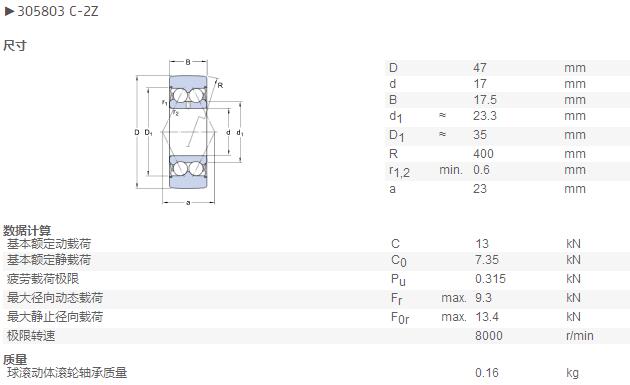Screen dimensions: 630x385
Task: Select the 质量 section heading
Action: (x=15, y=359)
